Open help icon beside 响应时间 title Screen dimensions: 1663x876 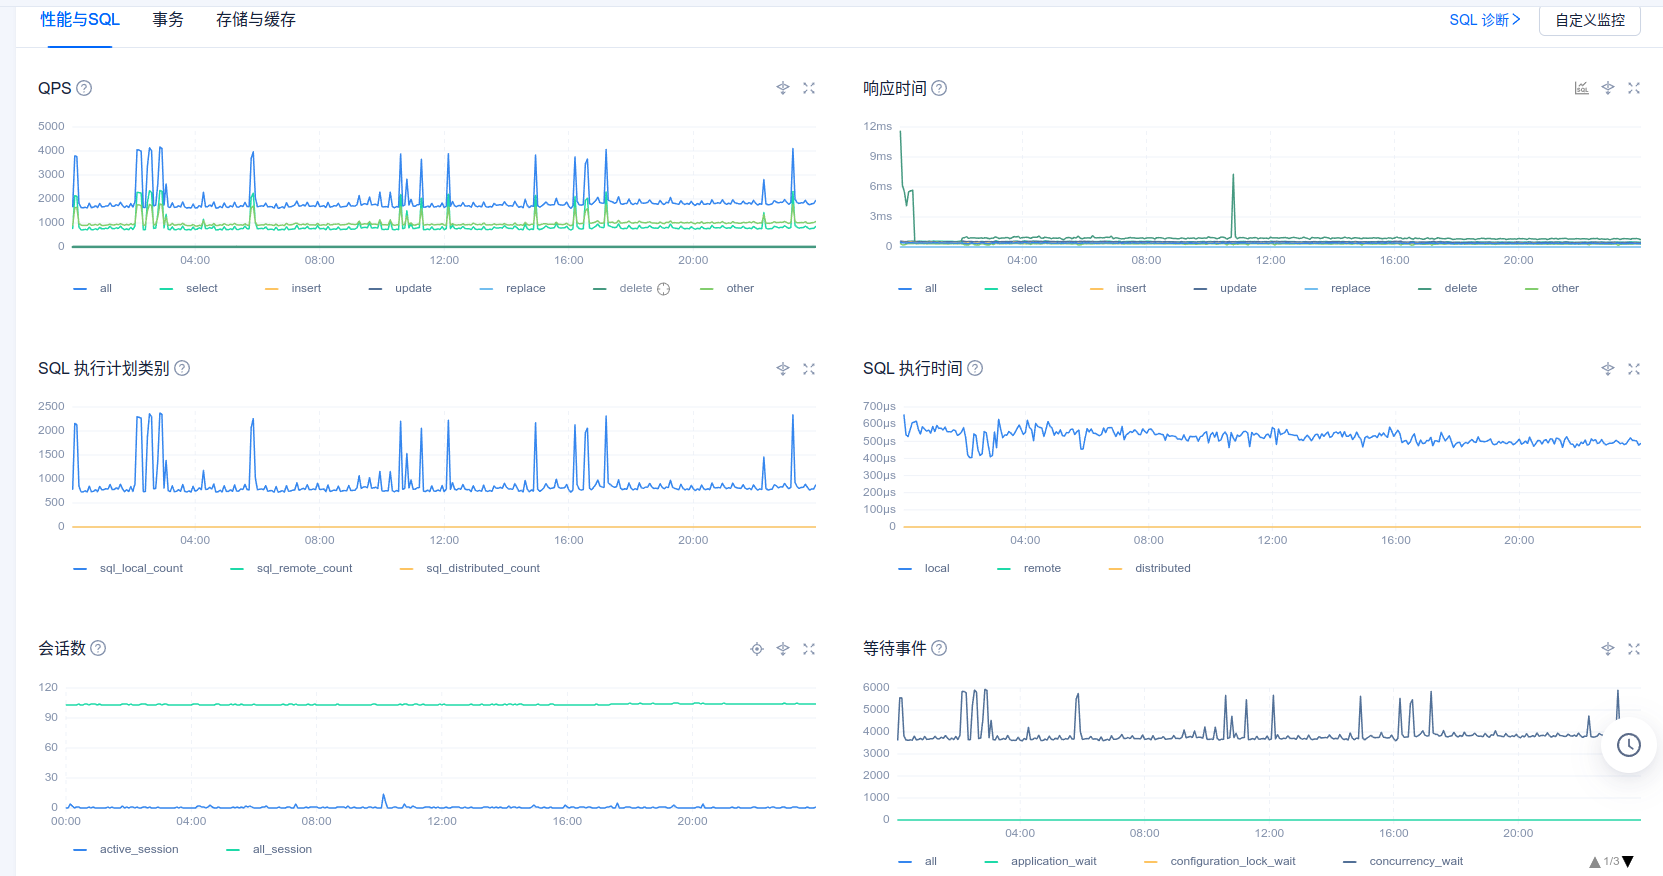939,88
